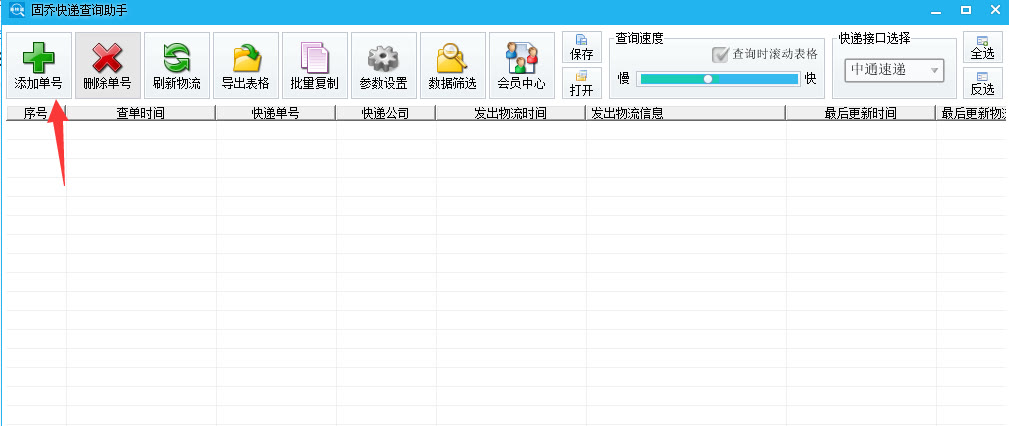The width and height of the screenshot is (1009, 426).
Task: Toggle 查询时滚动表格 checkbox
Action: [720, 54]
